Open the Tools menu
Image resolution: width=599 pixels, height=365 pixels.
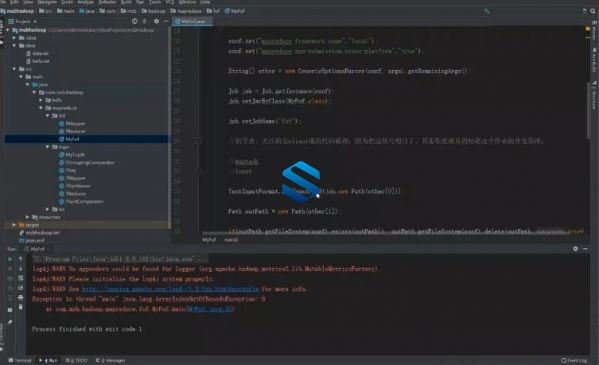[x=155, y=2]
